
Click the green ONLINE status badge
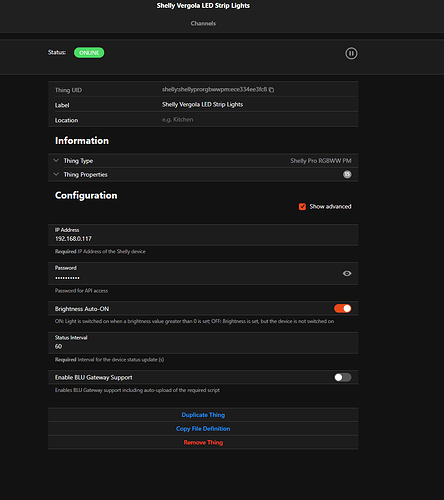[x=89, y=53]
